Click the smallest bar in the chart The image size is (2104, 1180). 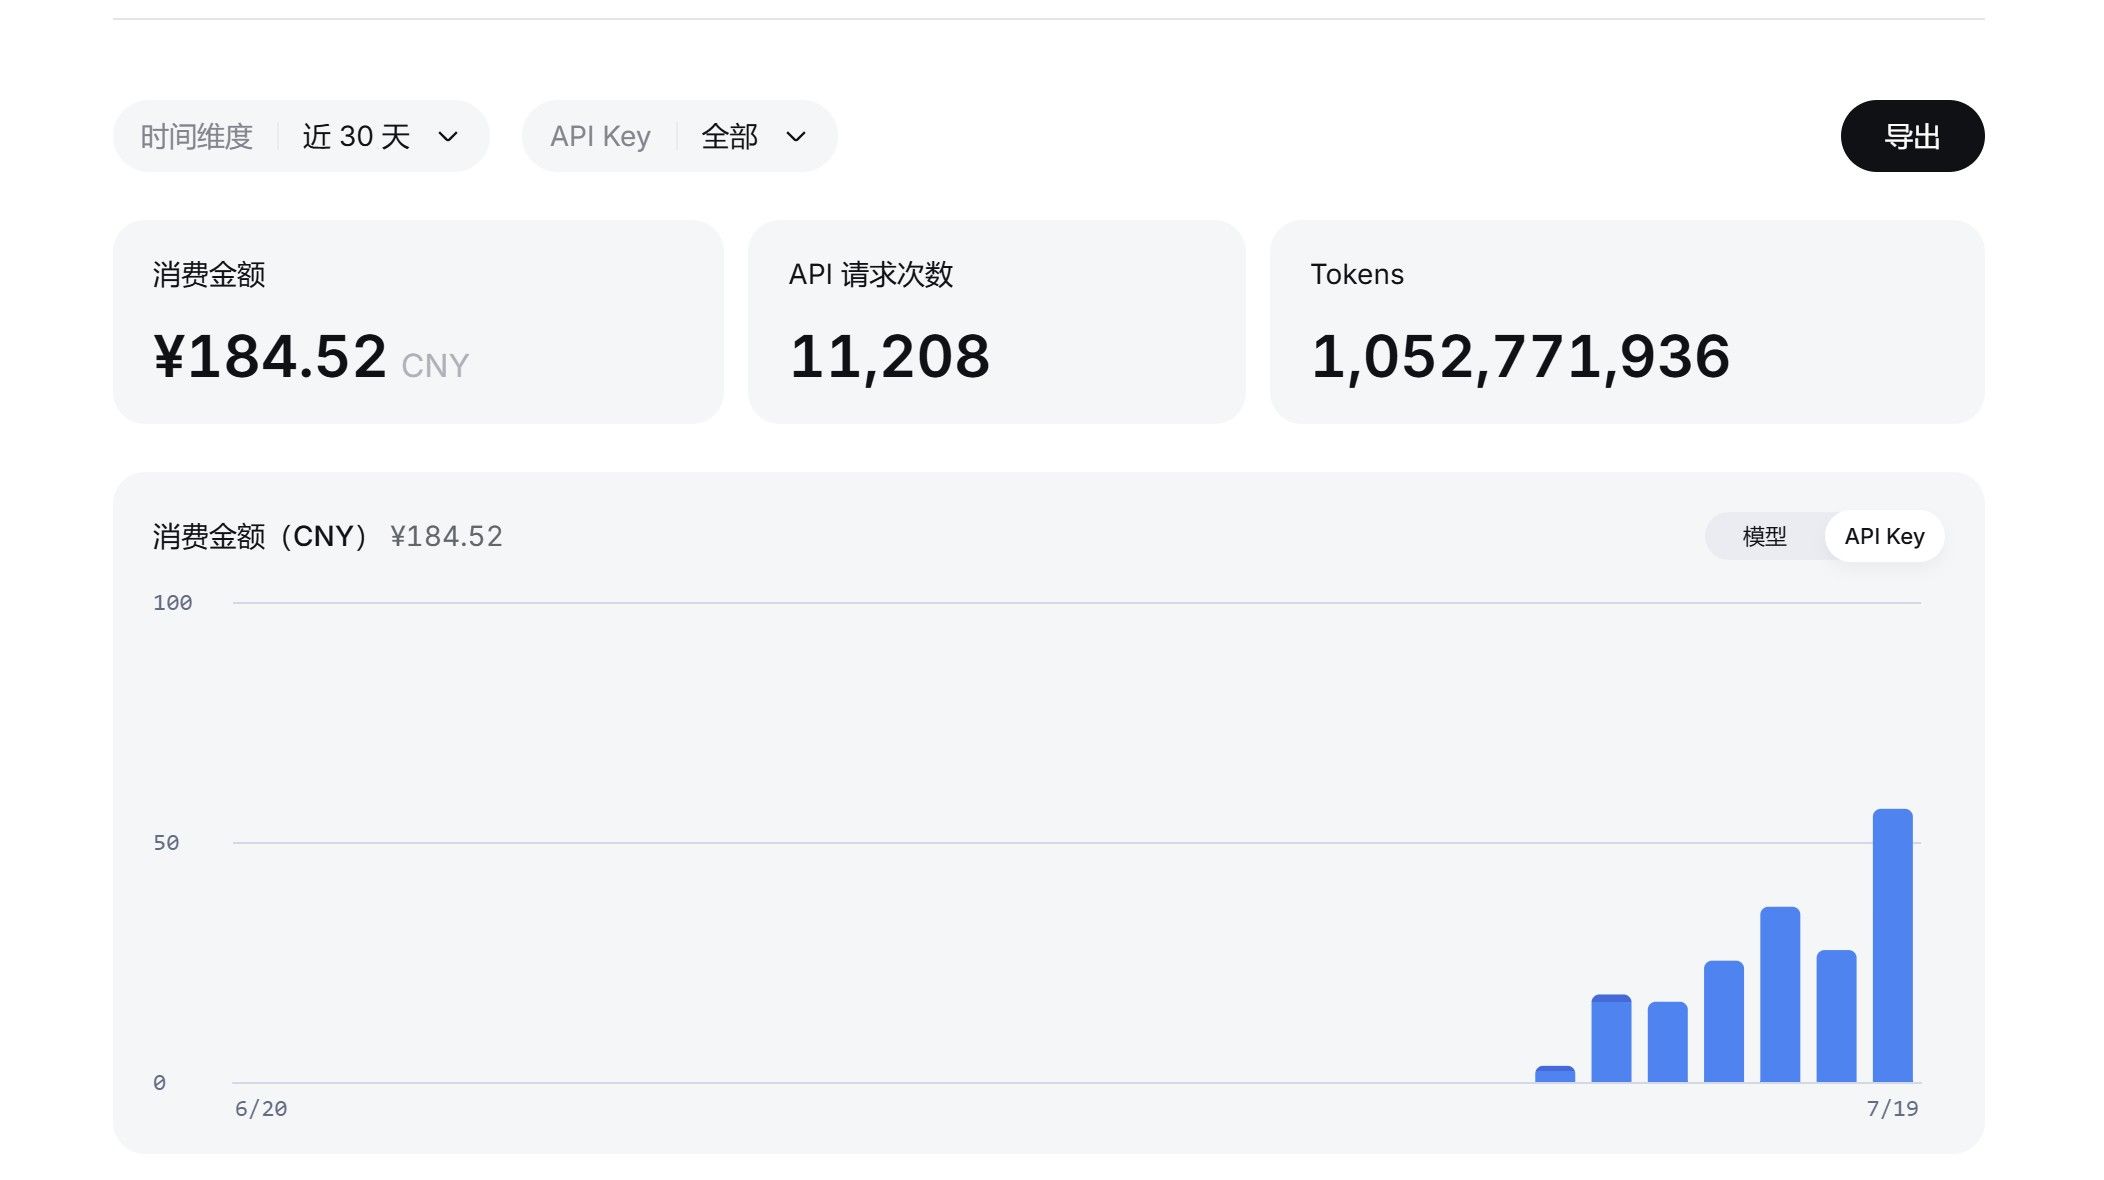point(1555,1074)
